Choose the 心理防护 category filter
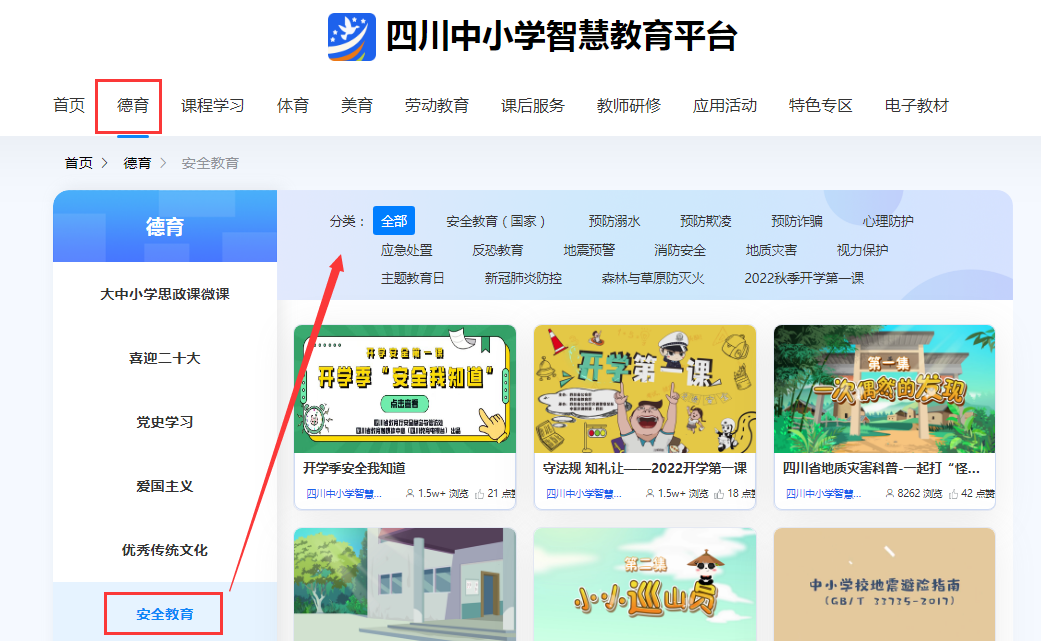The width and height of the screenshot is (1041, 641). pos(888,221)
